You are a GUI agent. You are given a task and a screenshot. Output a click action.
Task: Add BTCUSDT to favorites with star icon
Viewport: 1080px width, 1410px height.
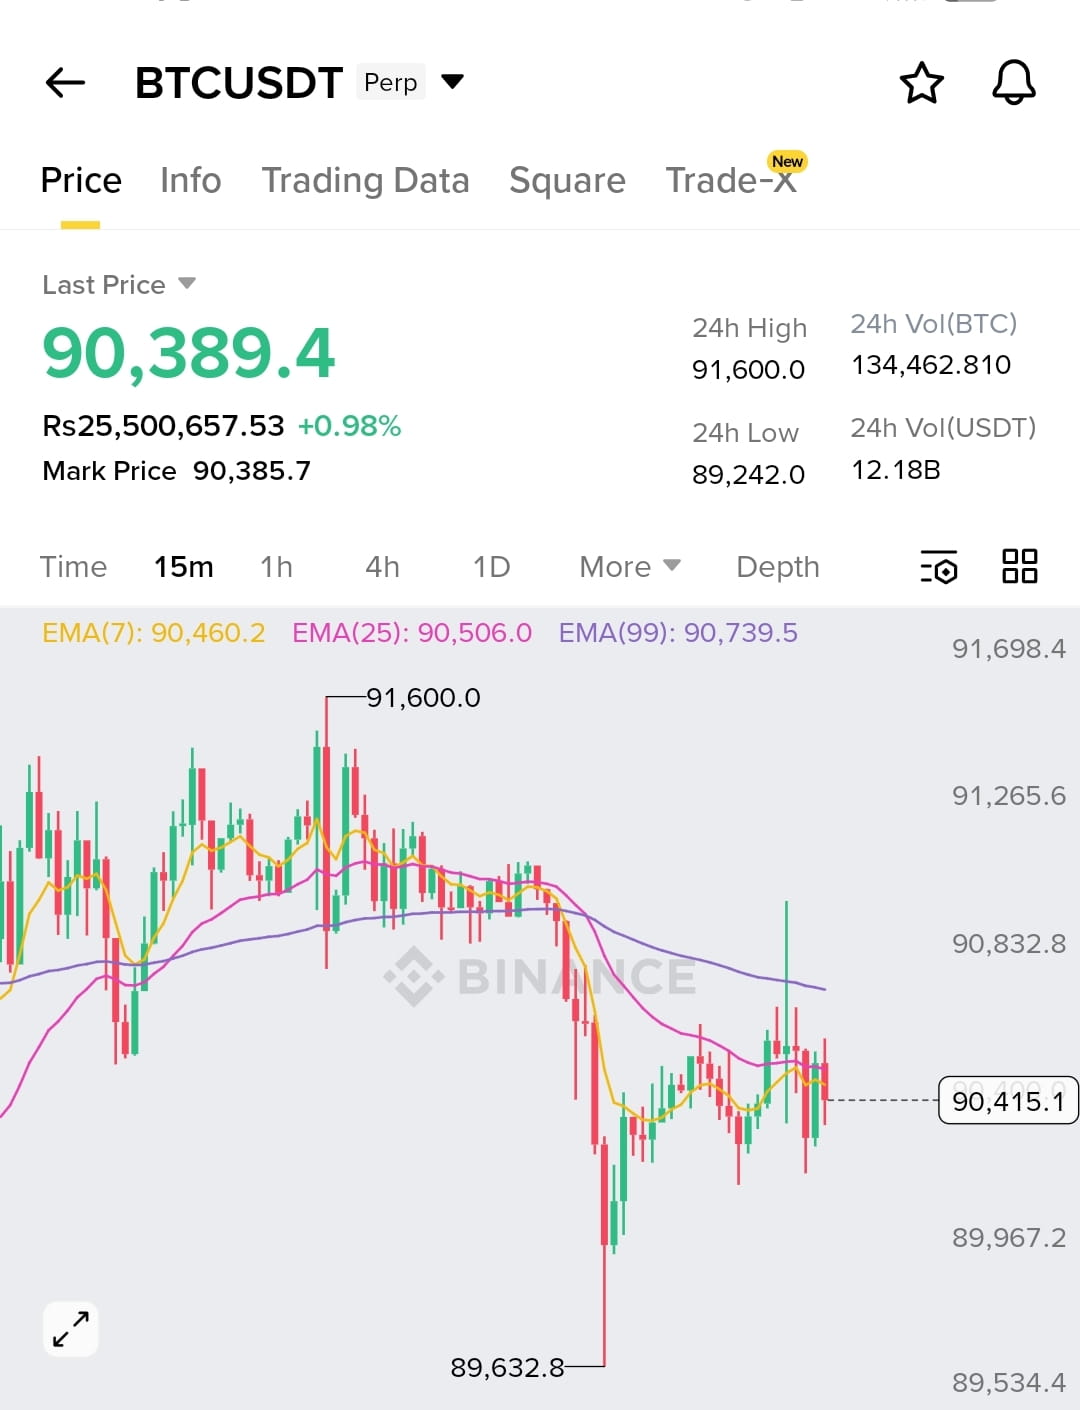(x=921, y=82)
